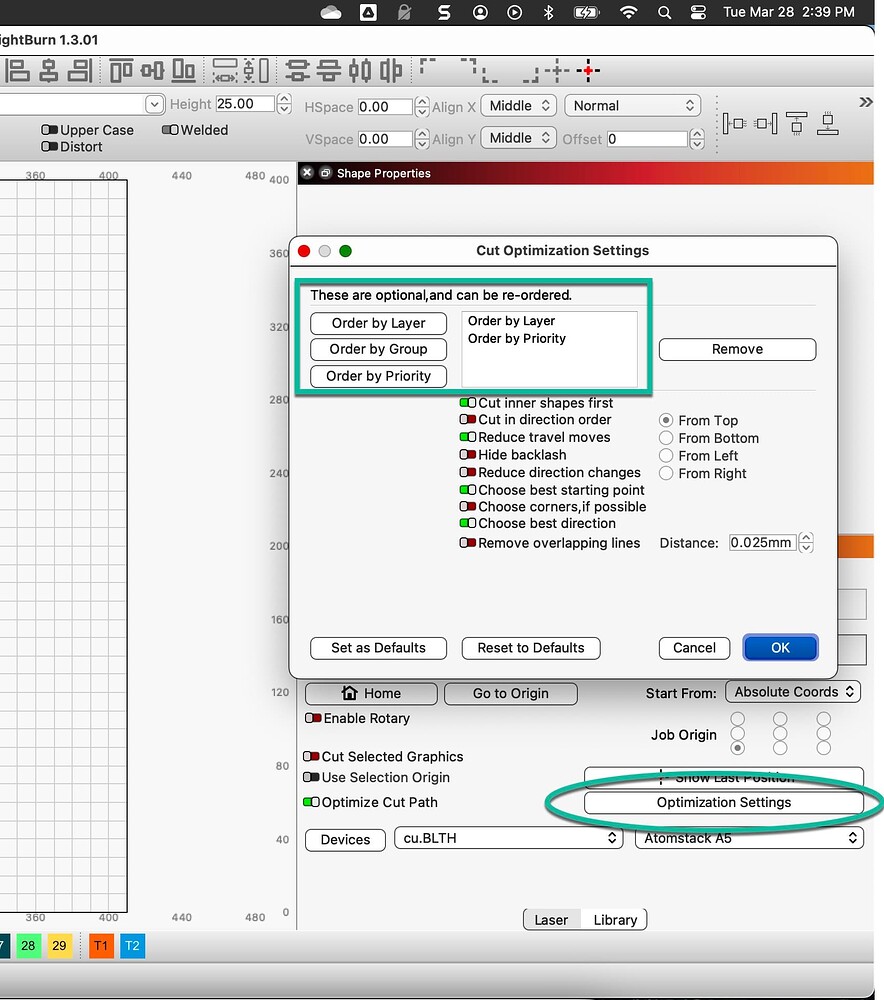Open the Start From Absolute Coords dropdown

pos(793,691)
